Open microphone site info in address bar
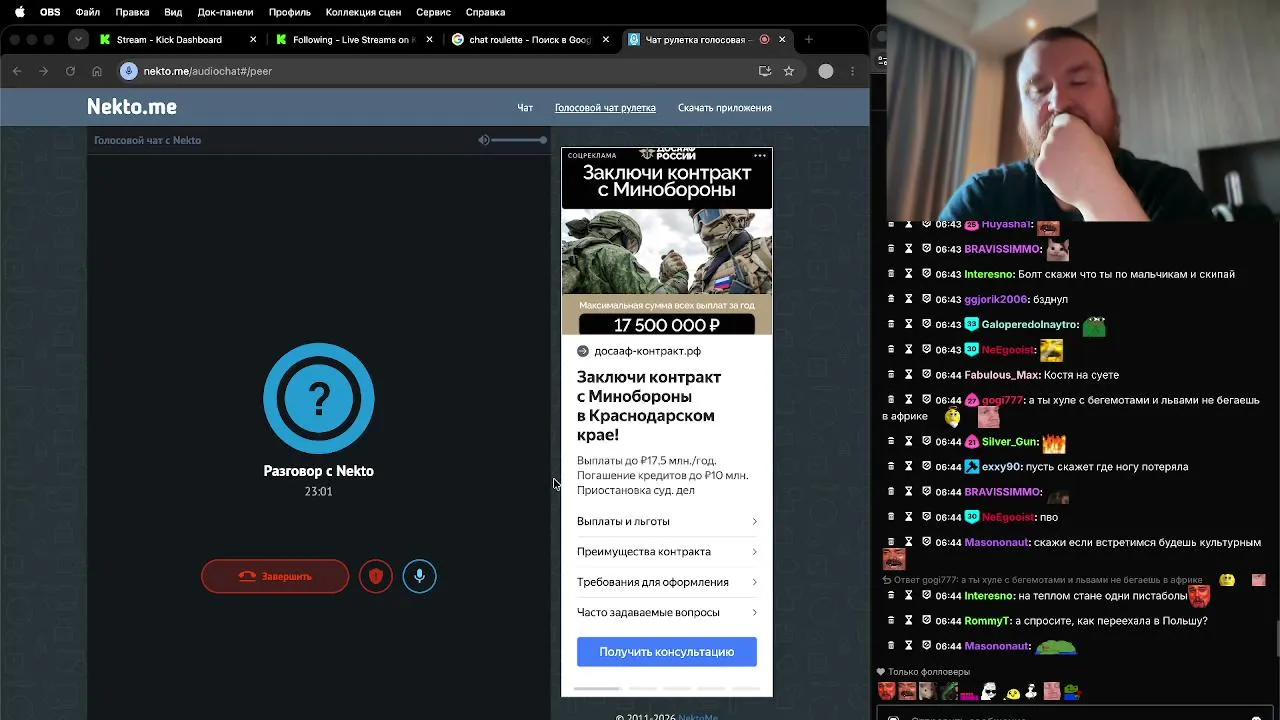Viewport: 1280px width, 720px height. (128, 71)
